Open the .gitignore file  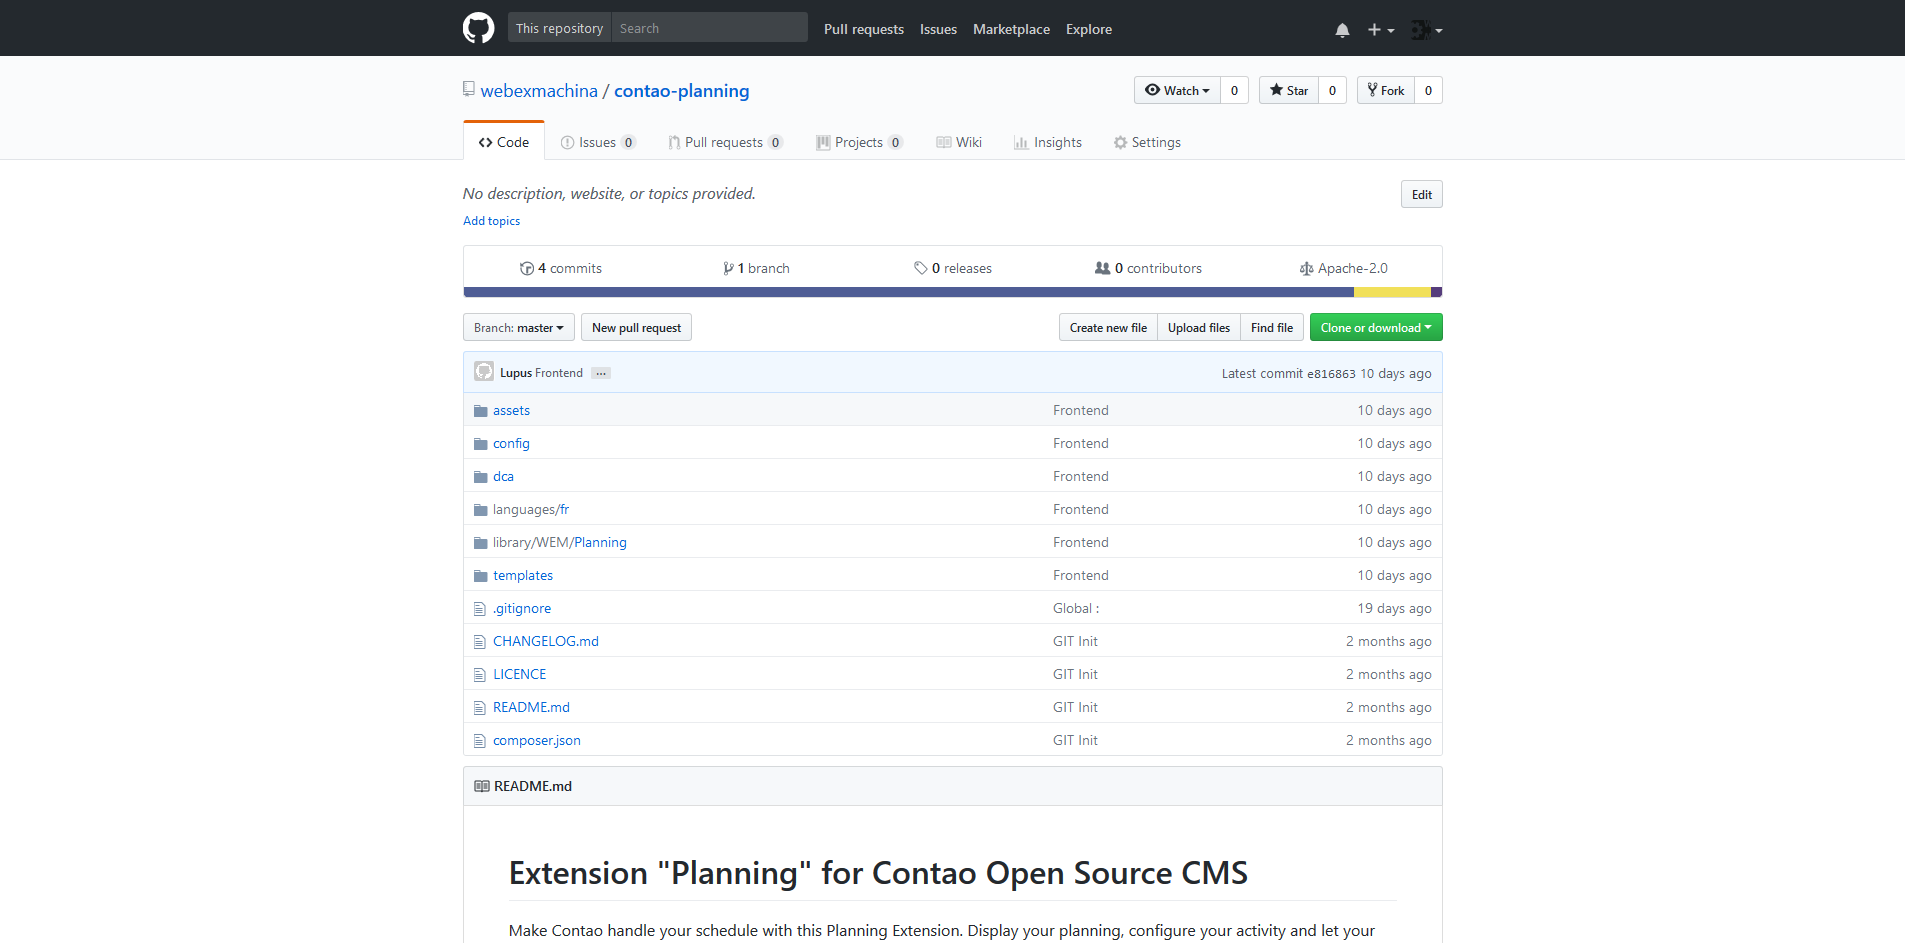click(x=522, y=608)
